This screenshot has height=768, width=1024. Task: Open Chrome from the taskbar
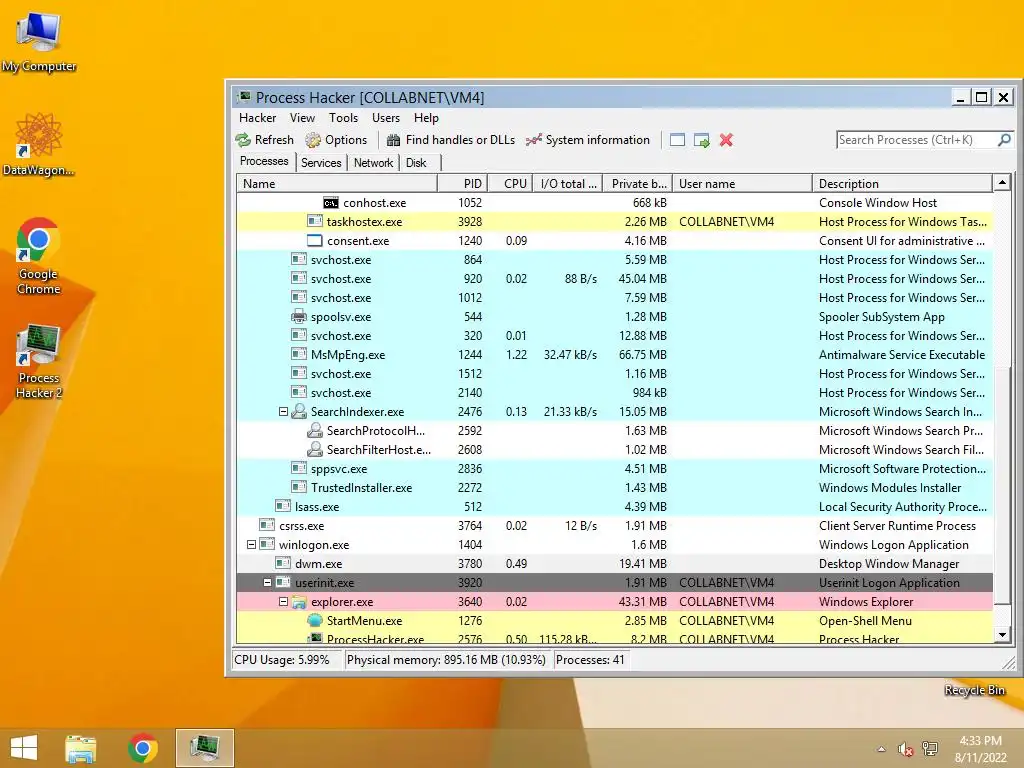tap(142, 748)
